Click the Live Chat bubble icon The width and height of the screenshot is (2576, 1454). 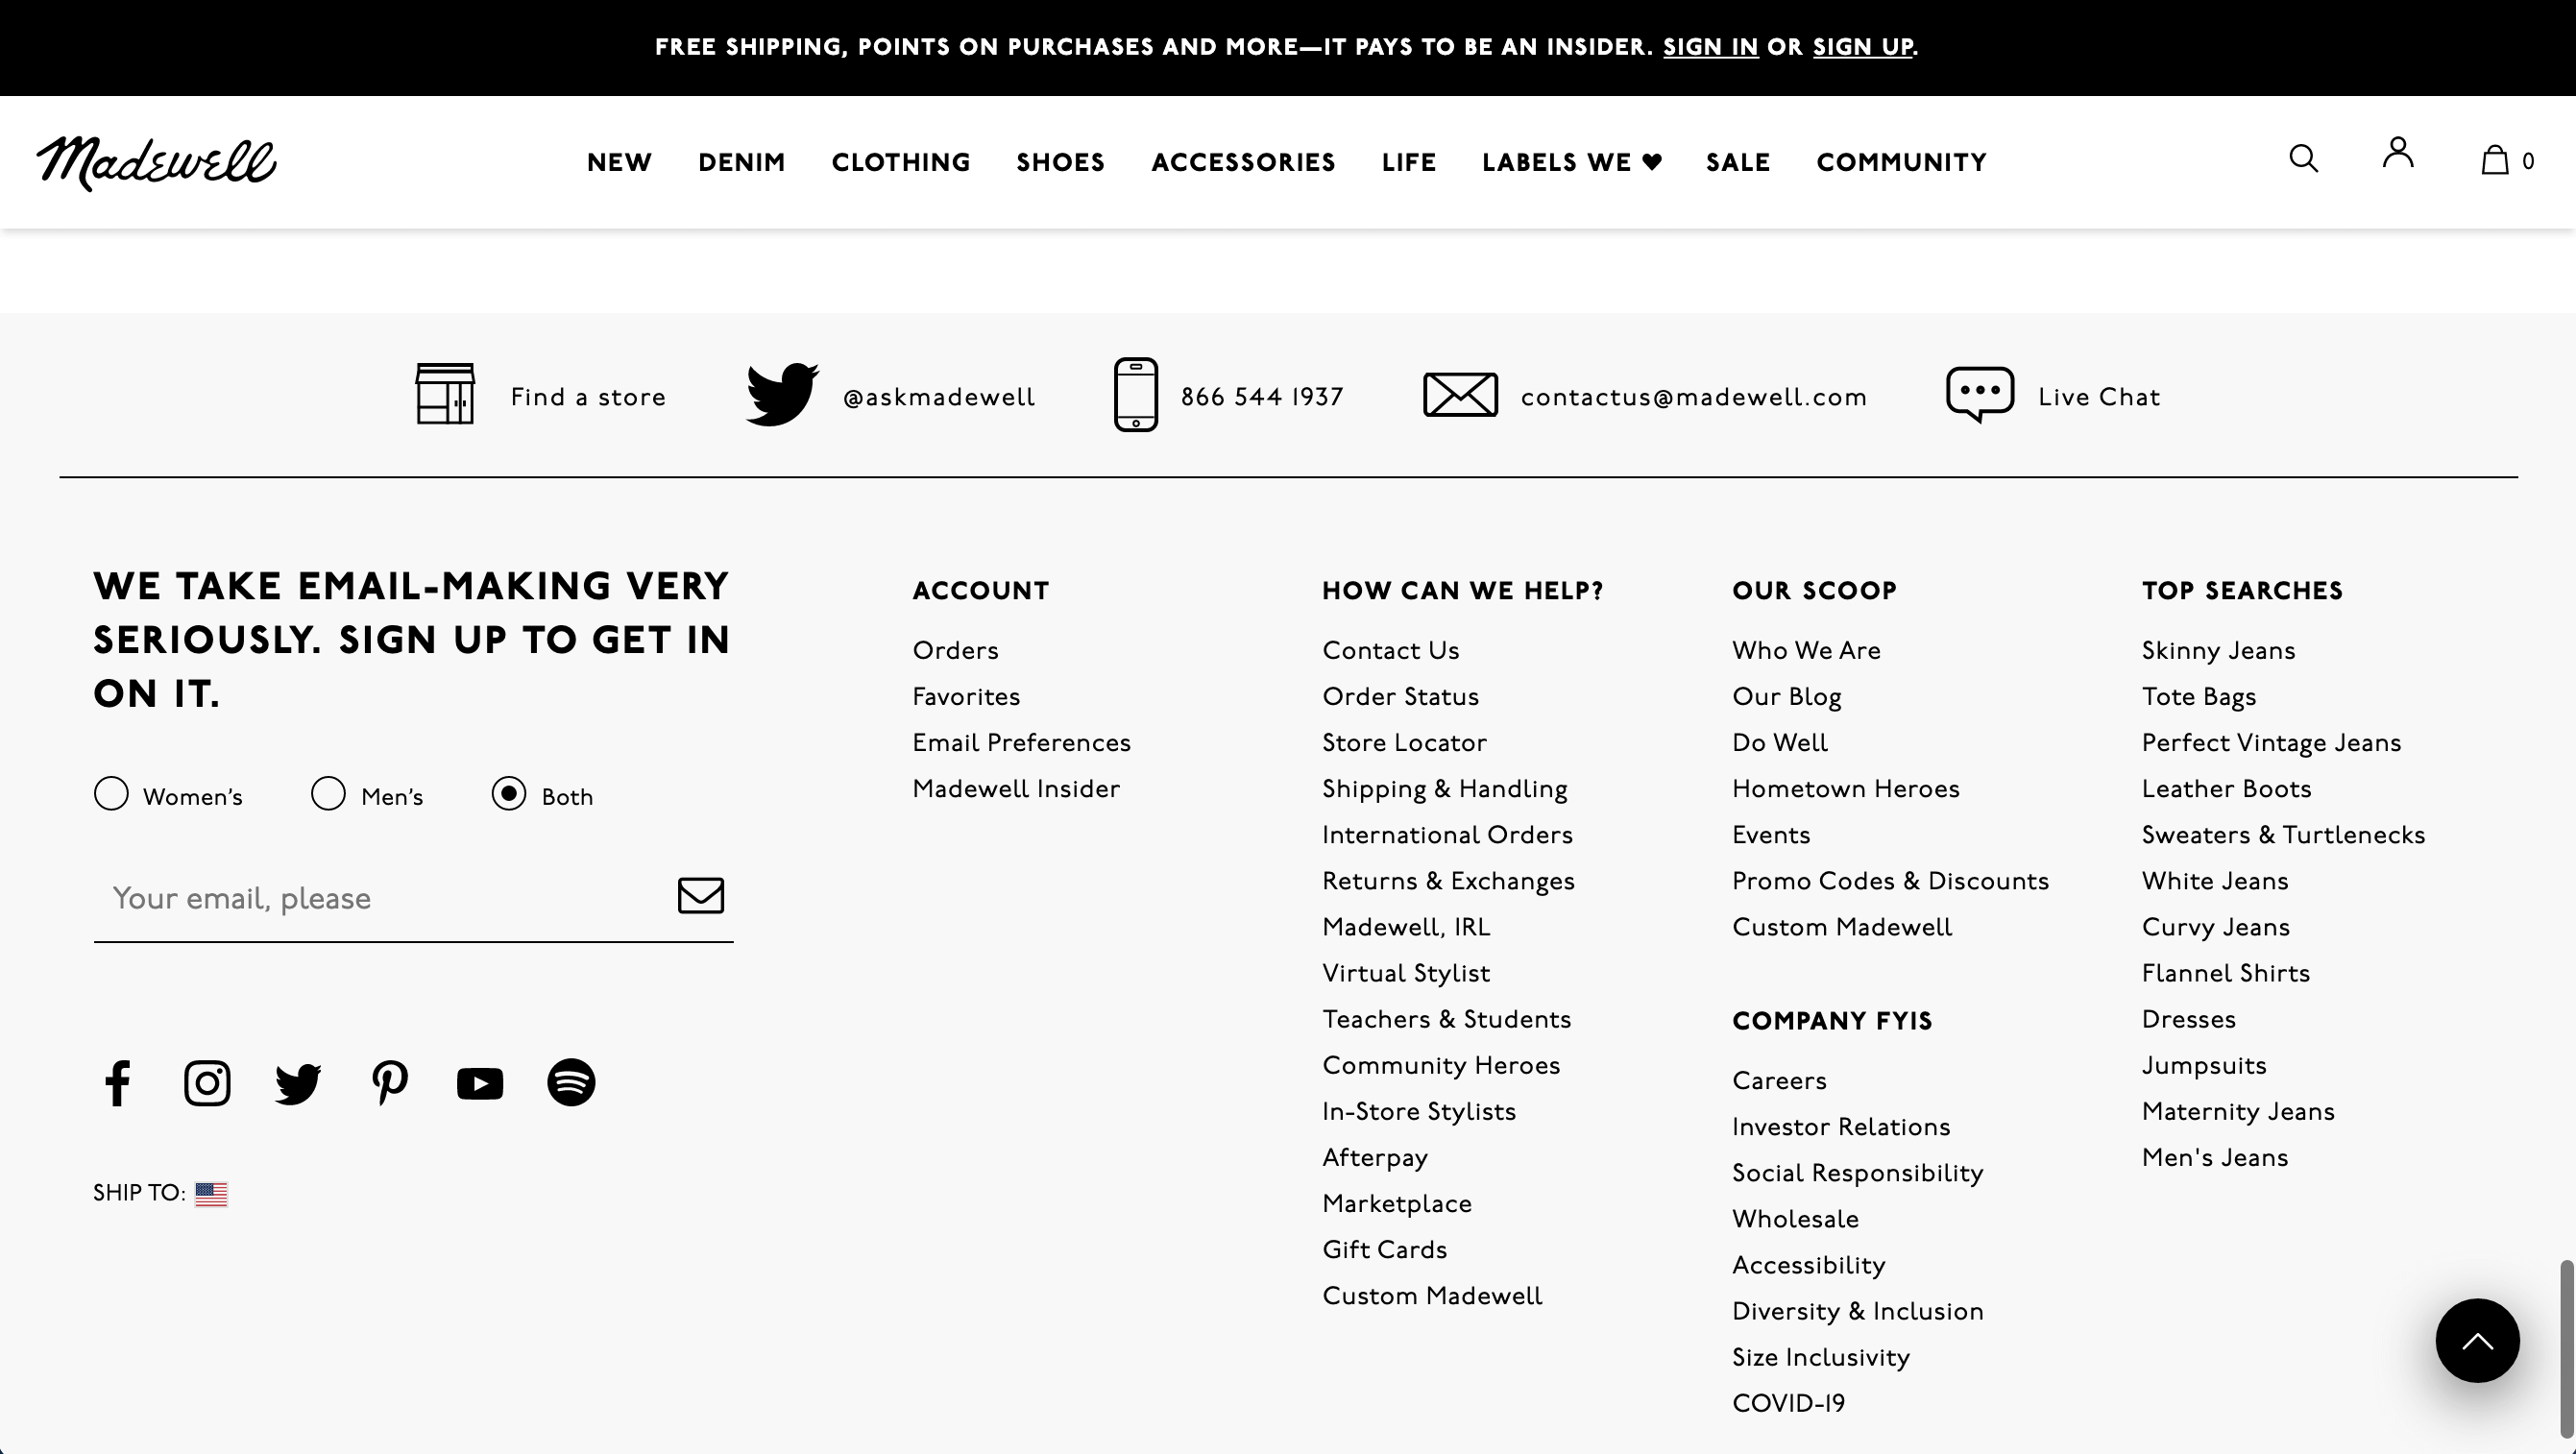[1980, 393]
